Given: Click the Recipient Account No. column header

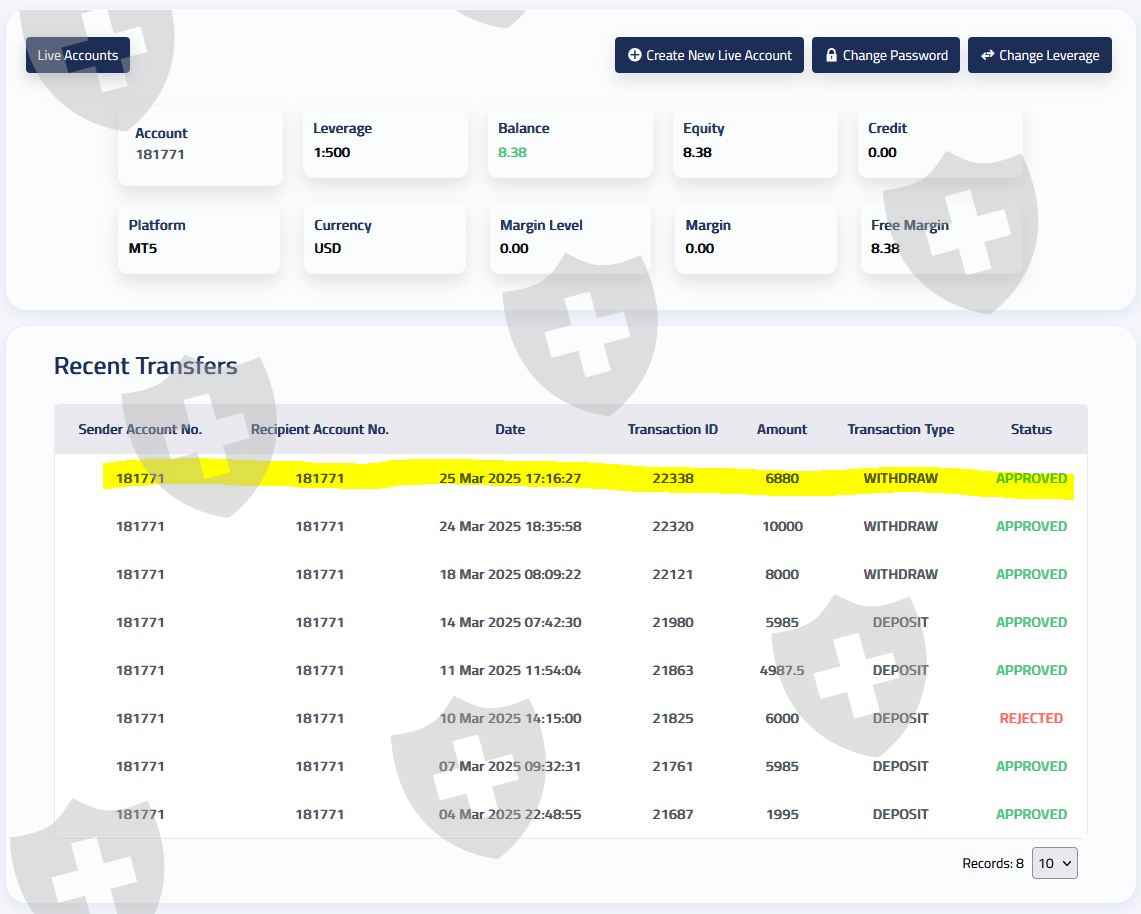Looking at the screenshot, I should [319, 429].
